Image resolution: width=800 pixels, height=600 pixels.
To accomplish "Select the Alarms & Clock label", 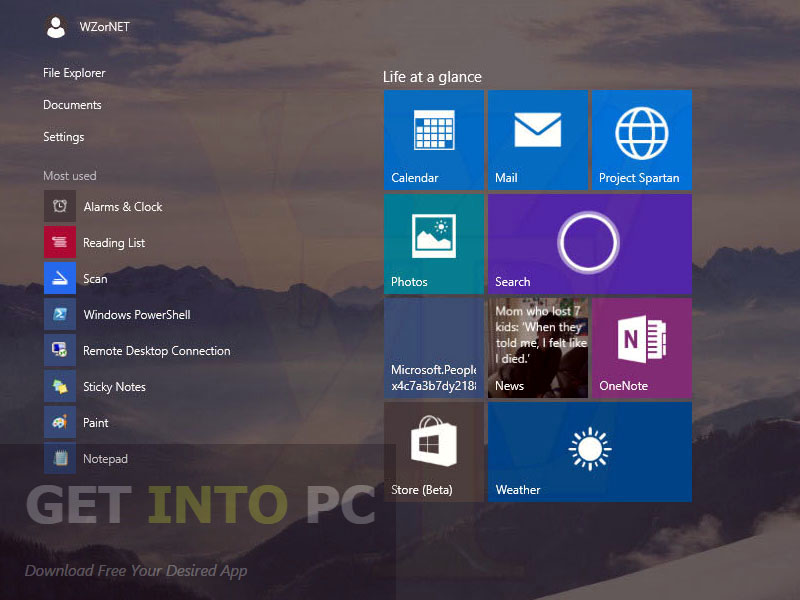I will tap(122, 207).
